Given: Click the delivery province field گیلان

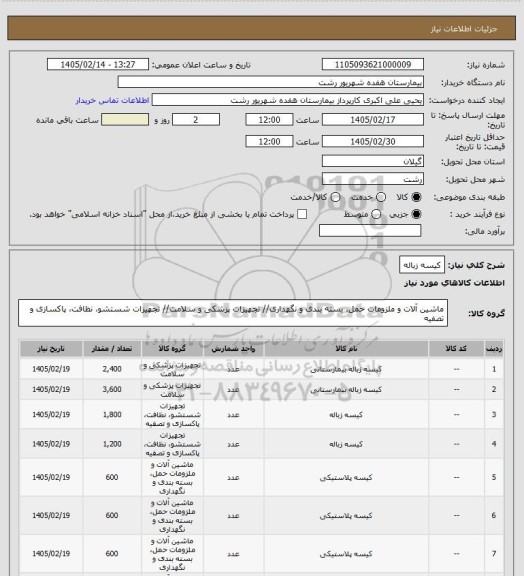Looking at the screenshot, I should click(373, 161).
